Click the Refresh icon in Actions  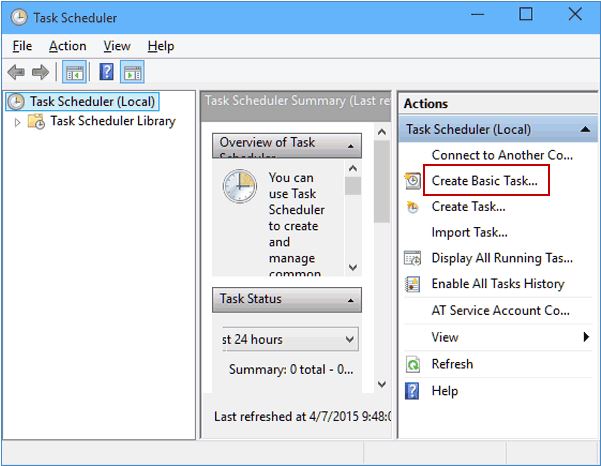(x=413, y=364)
